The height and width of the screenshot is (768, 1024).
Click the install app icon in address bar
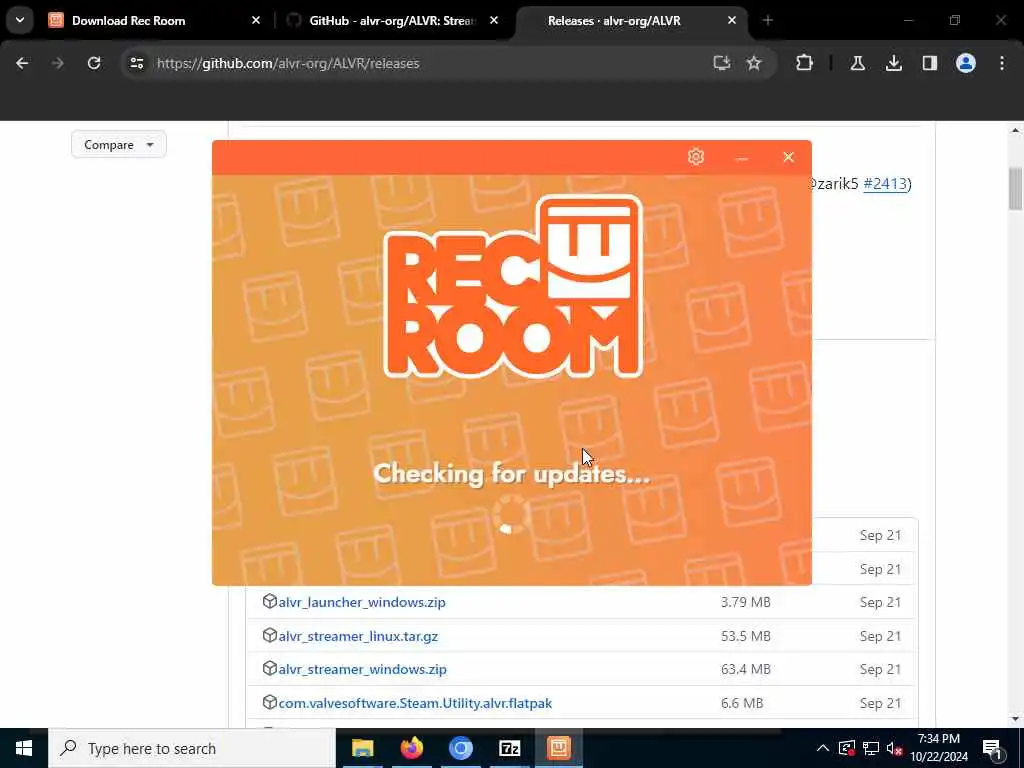click(x=721, y=63)
